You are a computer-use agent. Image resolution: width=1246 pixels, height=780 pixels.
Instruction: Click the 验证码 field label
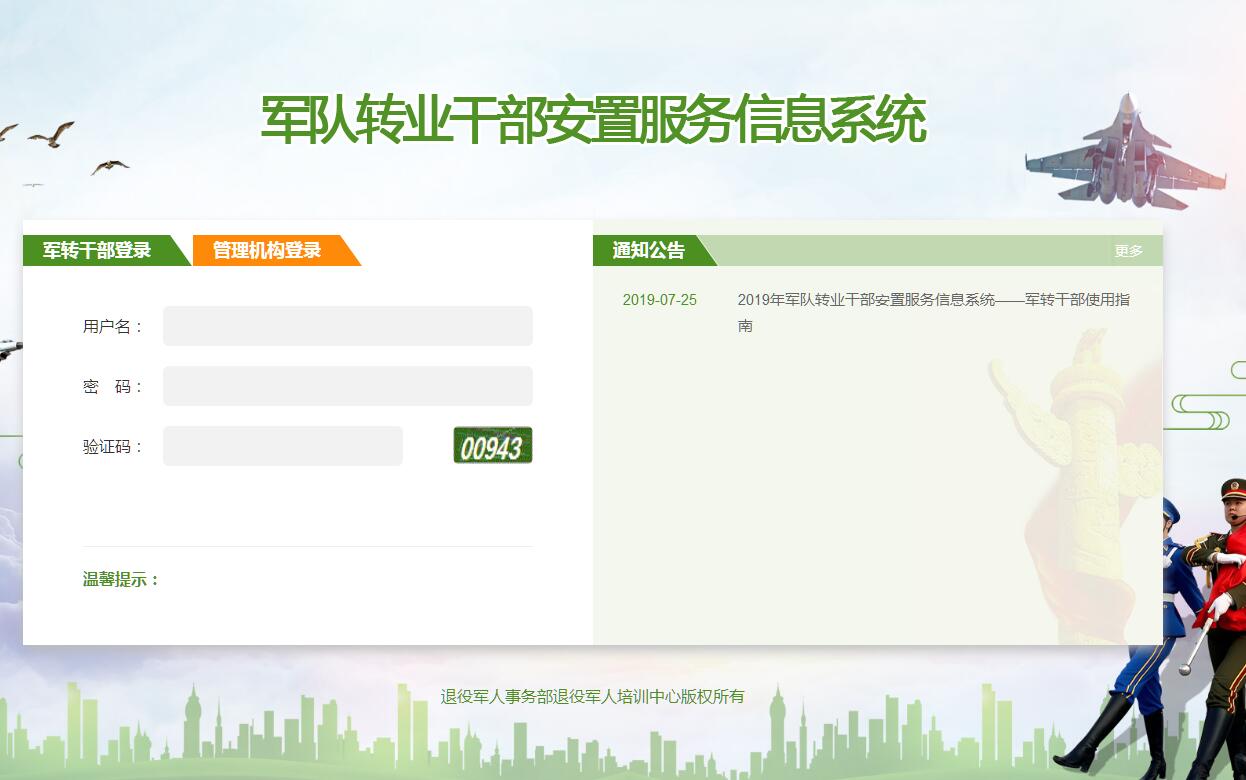[113, 447]
